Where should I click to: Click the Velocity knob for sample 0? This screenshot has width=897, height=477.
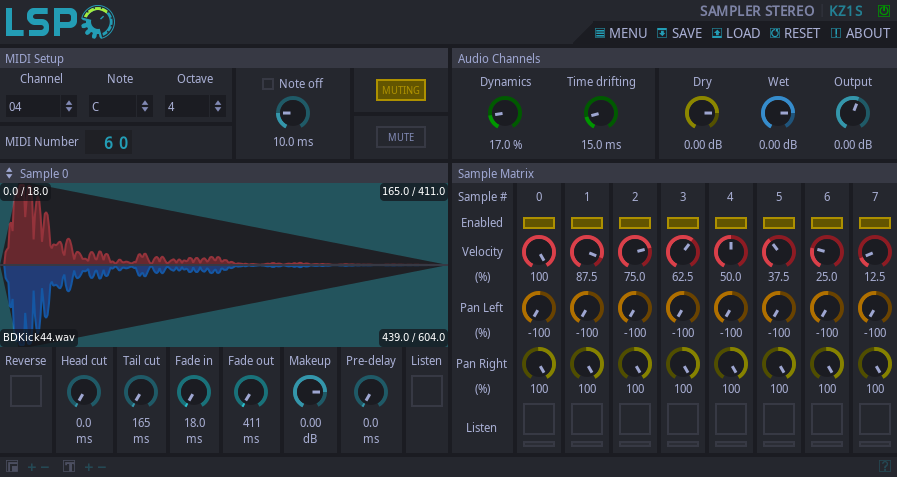click(x=539, y=252)
